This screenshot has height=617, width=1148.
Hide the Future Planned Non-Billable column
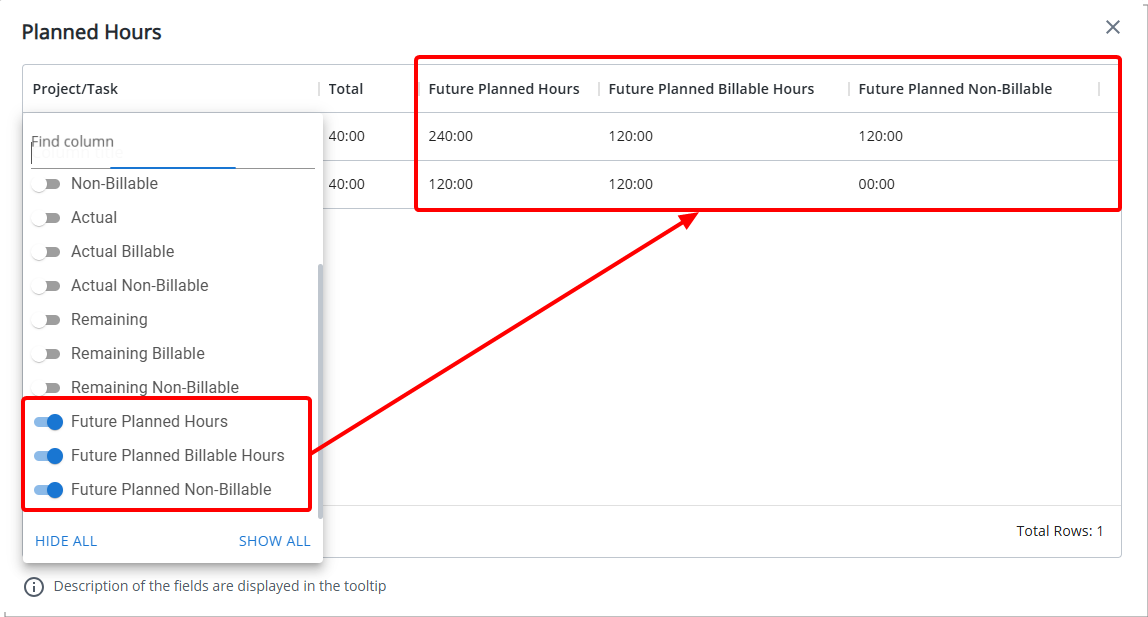[x=48, y=490]
